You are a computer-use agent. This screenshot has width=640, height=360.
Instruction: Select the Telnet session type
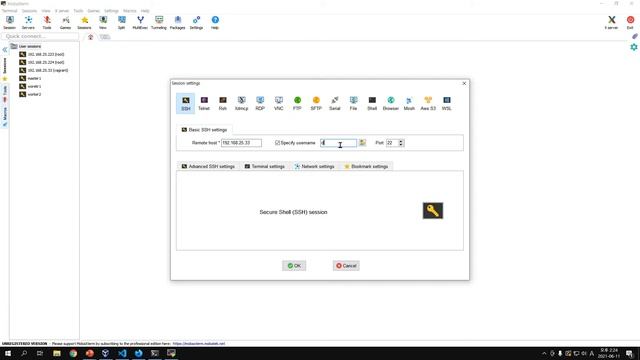tap(204, 103)
